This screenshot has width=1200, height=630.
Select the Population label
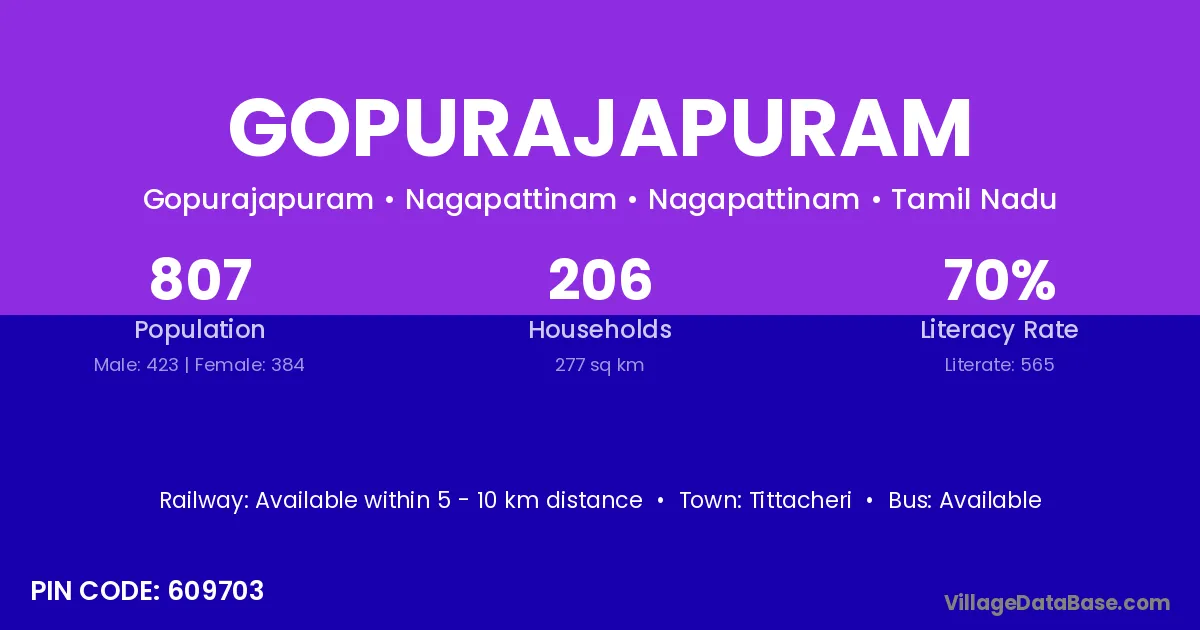pos(200,330)
